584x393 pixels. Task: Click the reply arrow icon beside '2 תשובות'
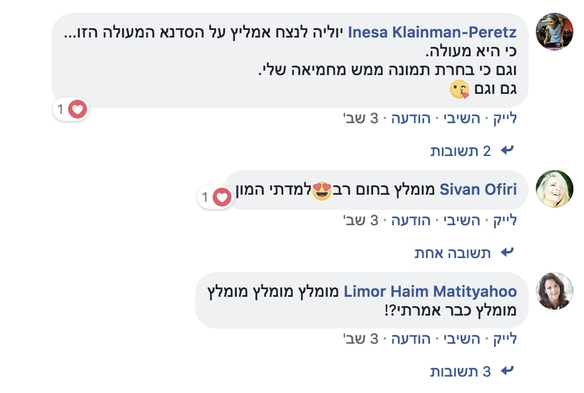[507, 150]
